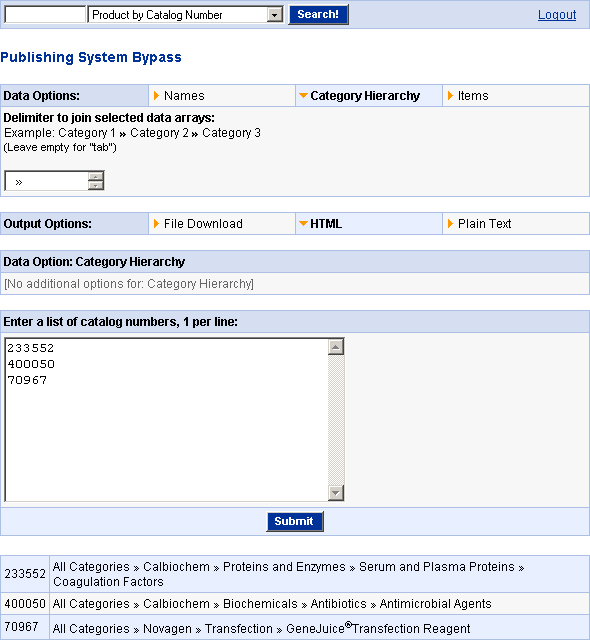590x640 pixels.
Task: Click the orange arrow beside Plain Text
Action: [450, 224]
